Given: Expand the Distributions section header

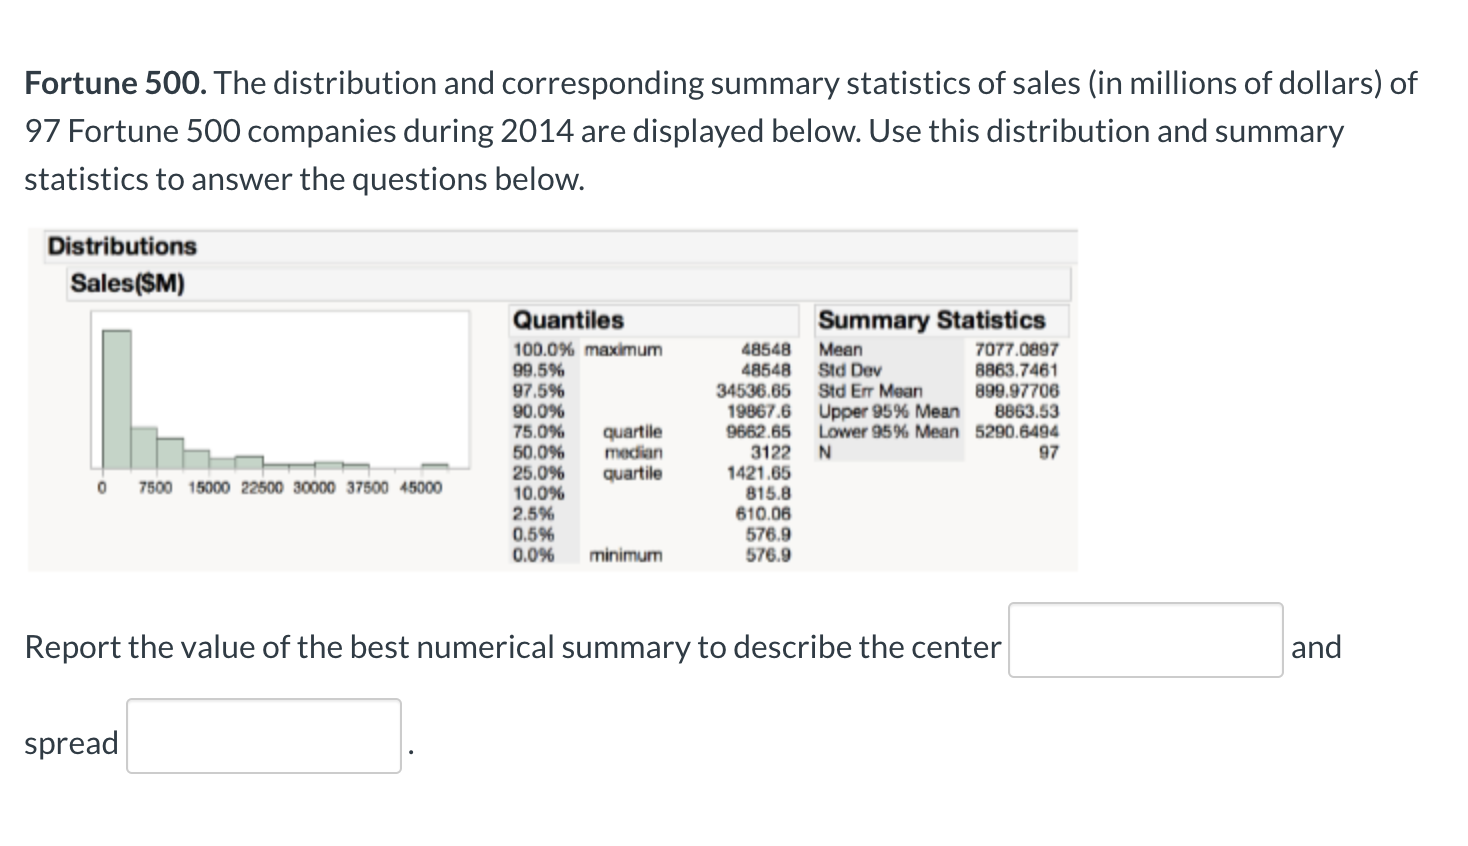Looking at the screenshot, I should tap(120, 247).
